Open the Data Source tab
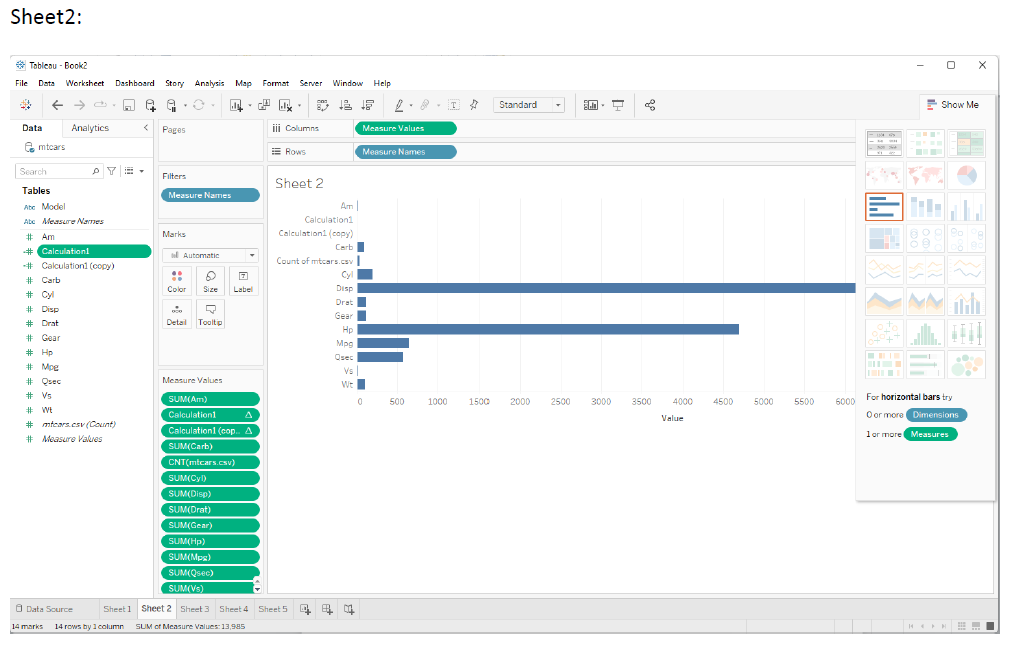 tap(44, 609)
